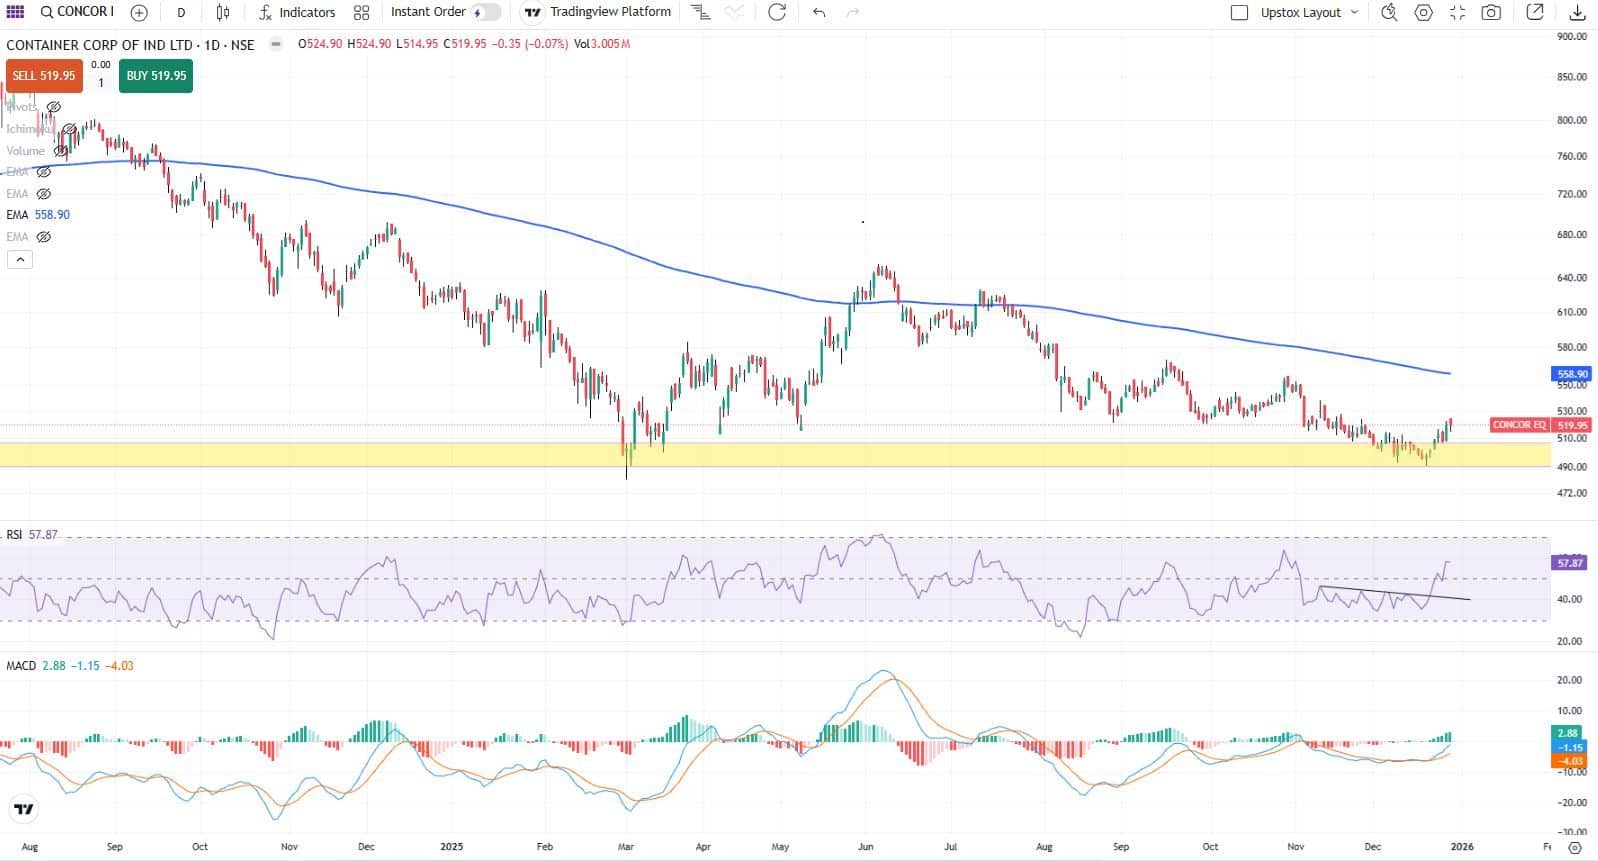This screenshot has width=1598, height=861.
Task: Select the RSI indicator legend label
Action: pyautogui.click(x=14, y=535)
